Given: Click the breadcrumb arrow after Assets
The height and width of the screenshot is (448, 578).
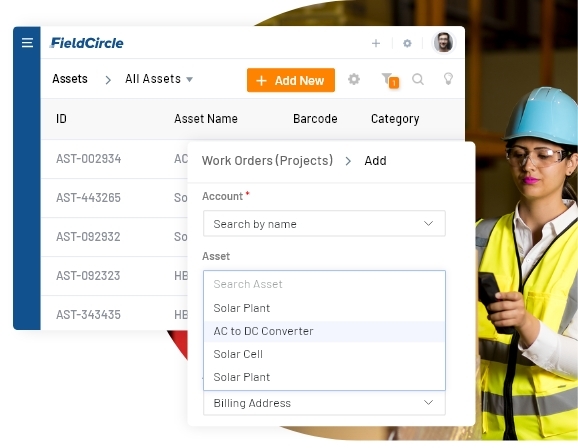Looking at the screenshot, I should coord(108,80).
